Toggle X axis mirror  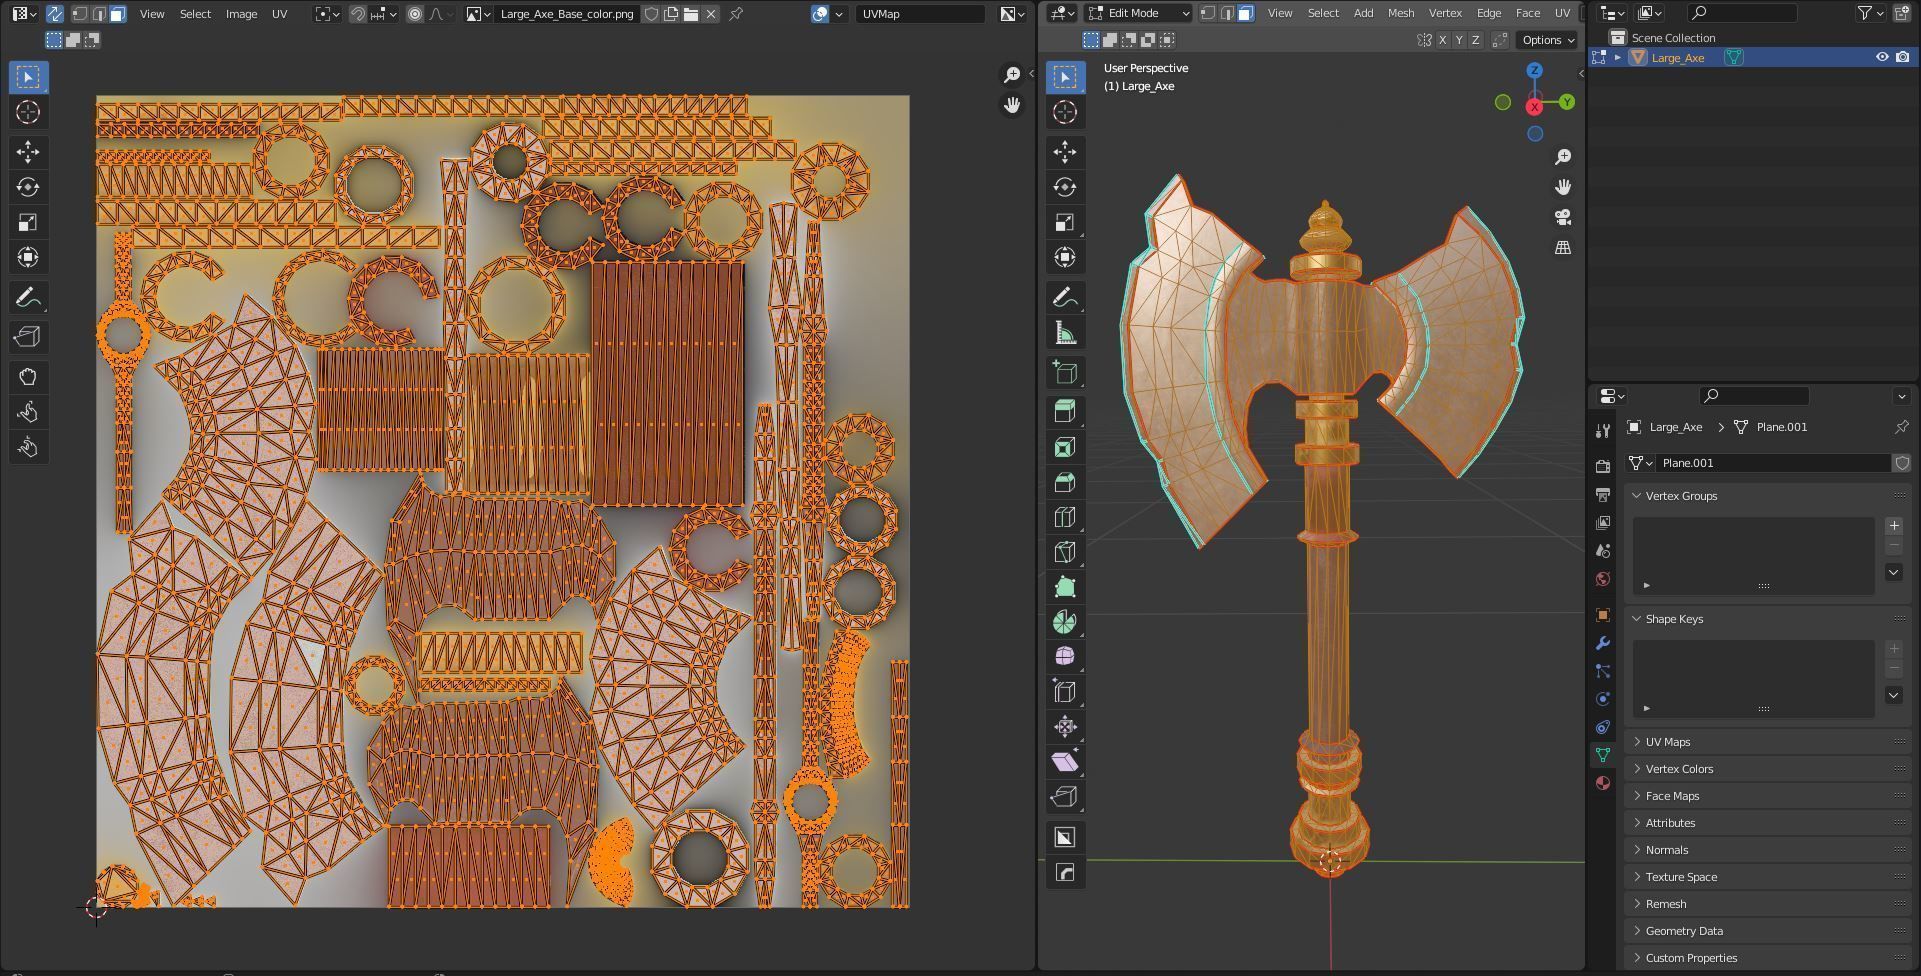[x=1442, y=40]
